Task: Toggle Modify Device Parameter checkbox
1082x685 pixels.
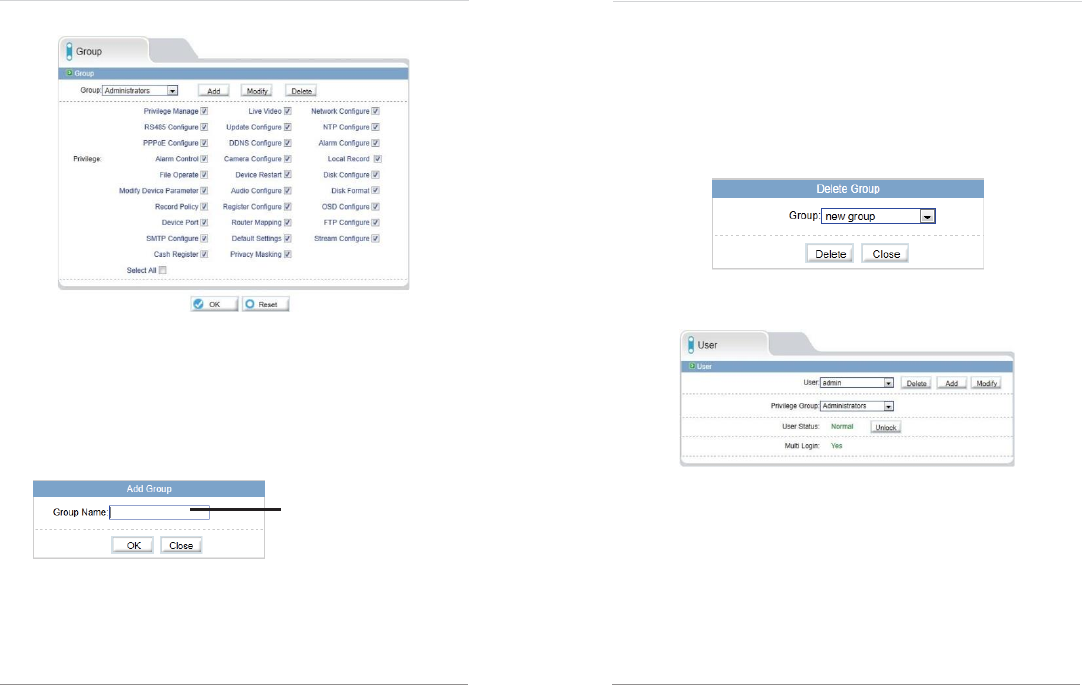Action: click(x=204, y=190)
